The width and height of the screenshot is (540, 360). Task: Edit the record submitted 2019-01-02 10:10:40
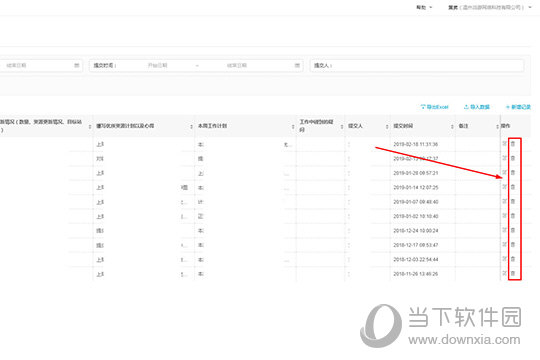[505, 216]
